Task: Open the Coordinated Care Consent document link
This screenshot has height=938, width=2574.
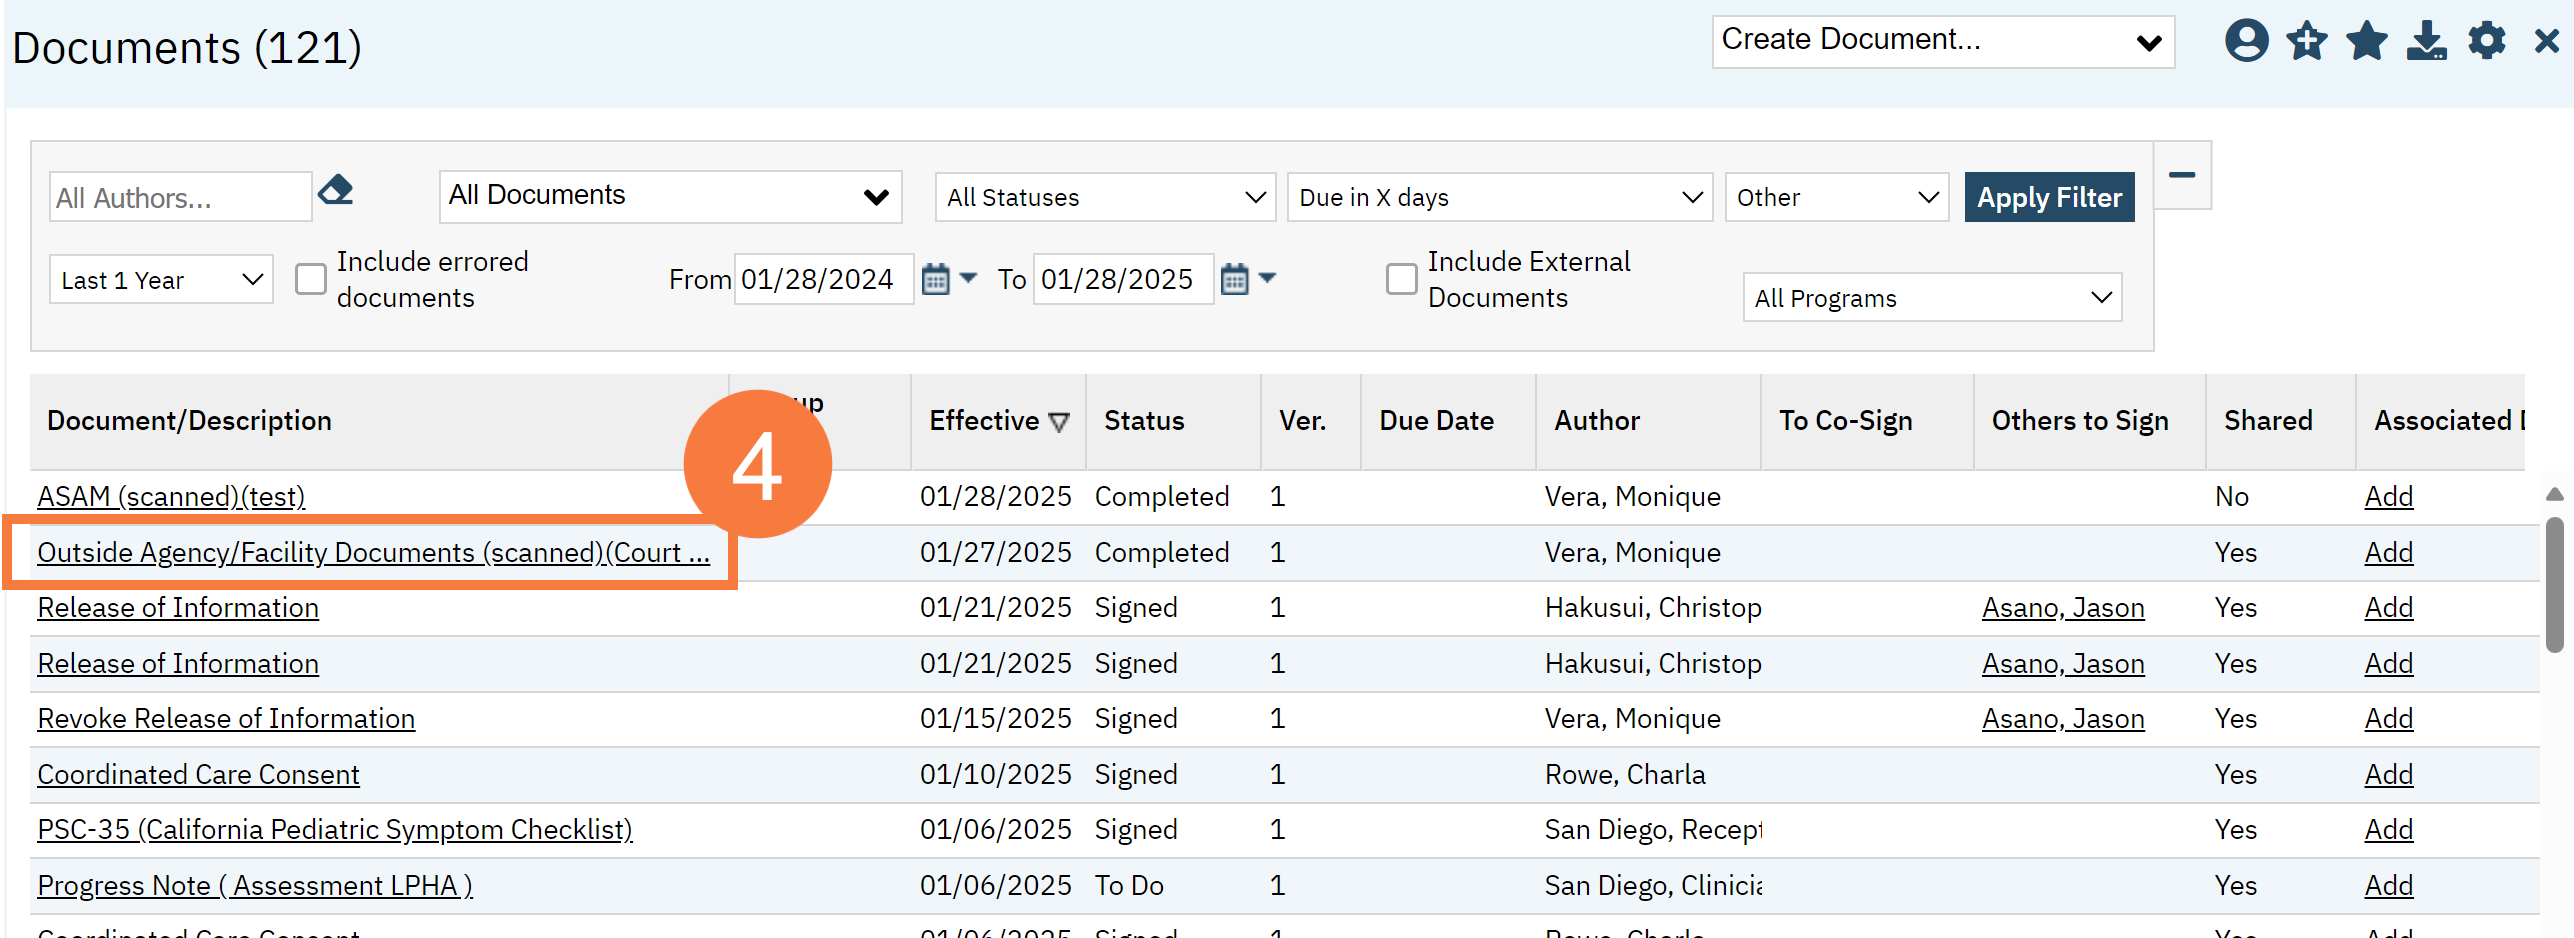Action: pos(198,775)
